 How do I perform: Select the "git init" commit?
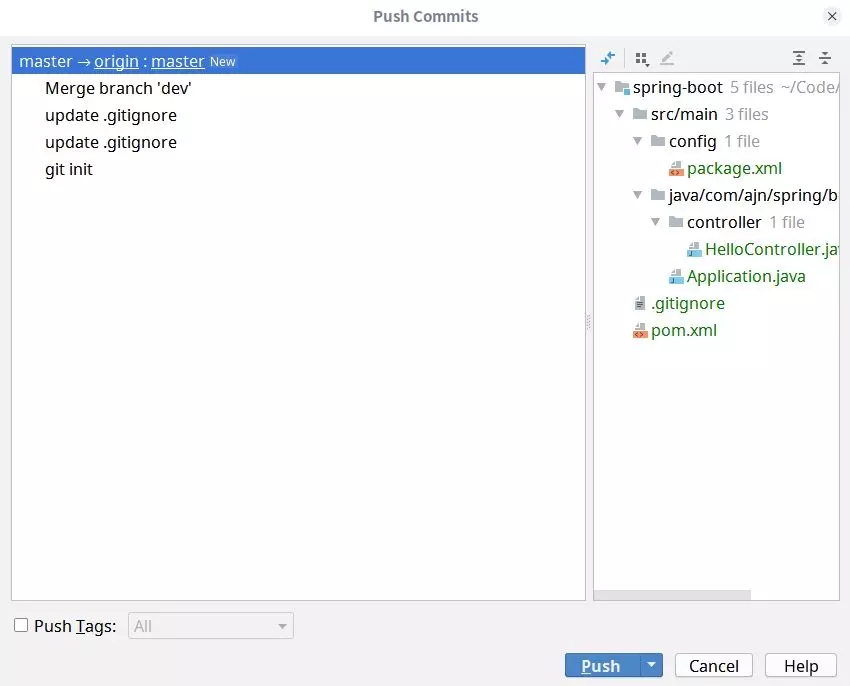pos(69,170)
